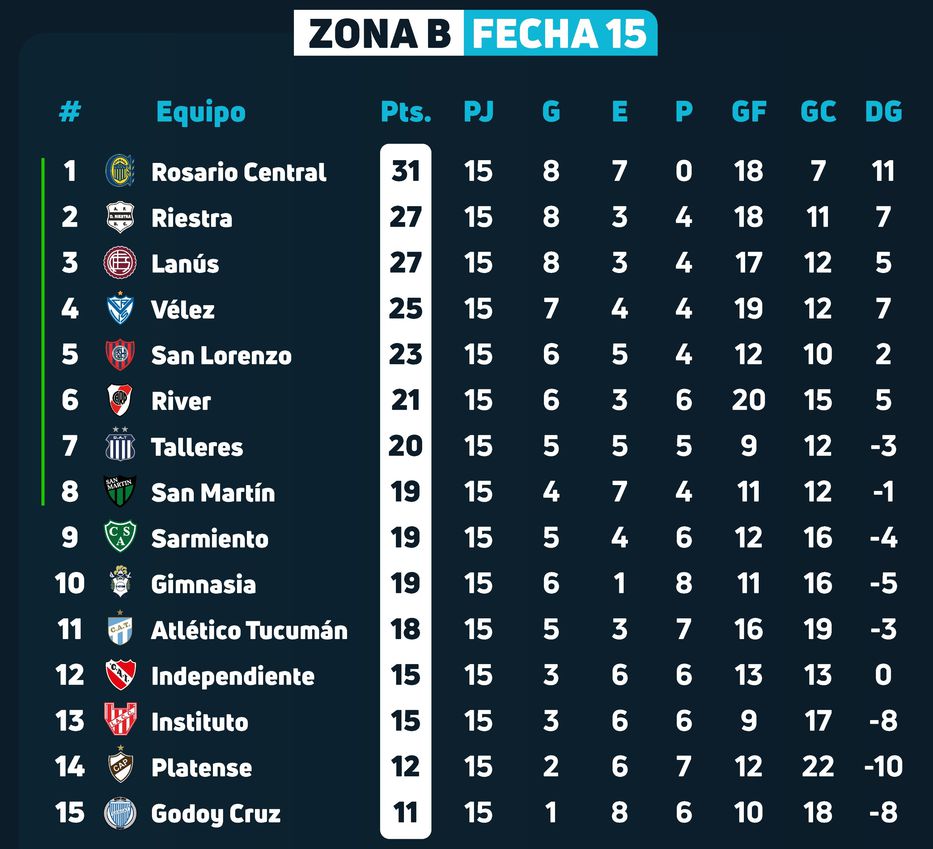Select the Lanús club crest
Viewport: 933px width, 849px height.
click(x=120, y=263)
